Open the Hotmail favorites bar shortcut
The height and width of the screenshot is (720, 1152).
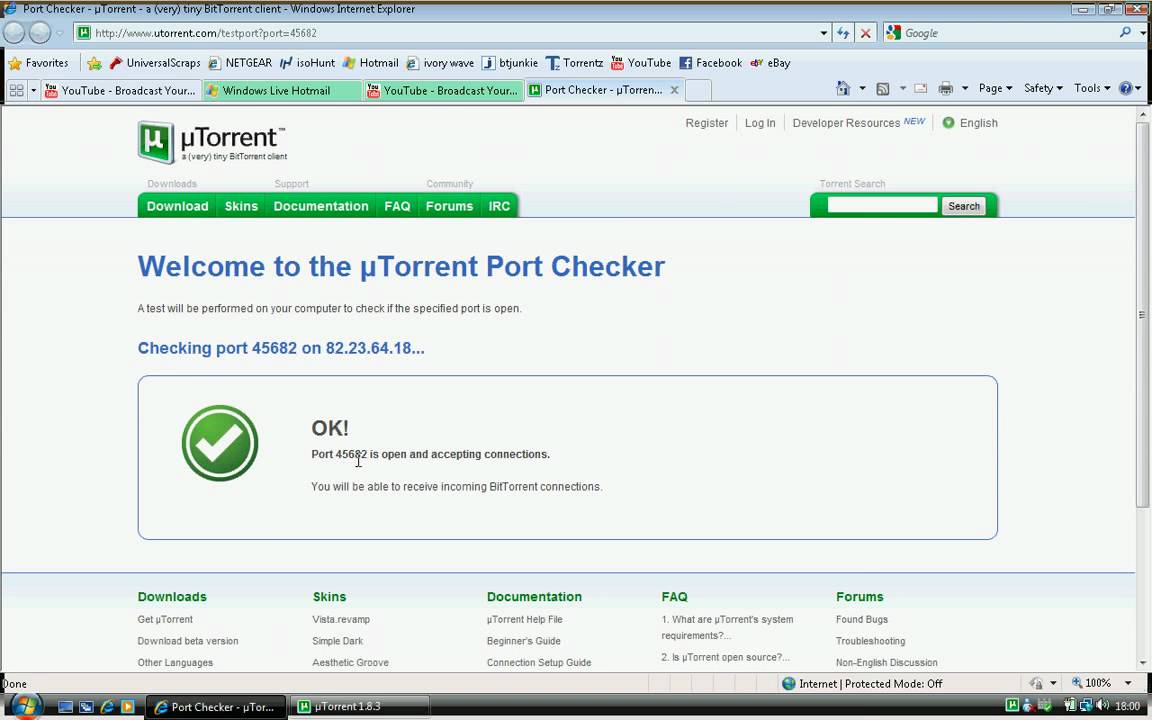click(370, 63)
